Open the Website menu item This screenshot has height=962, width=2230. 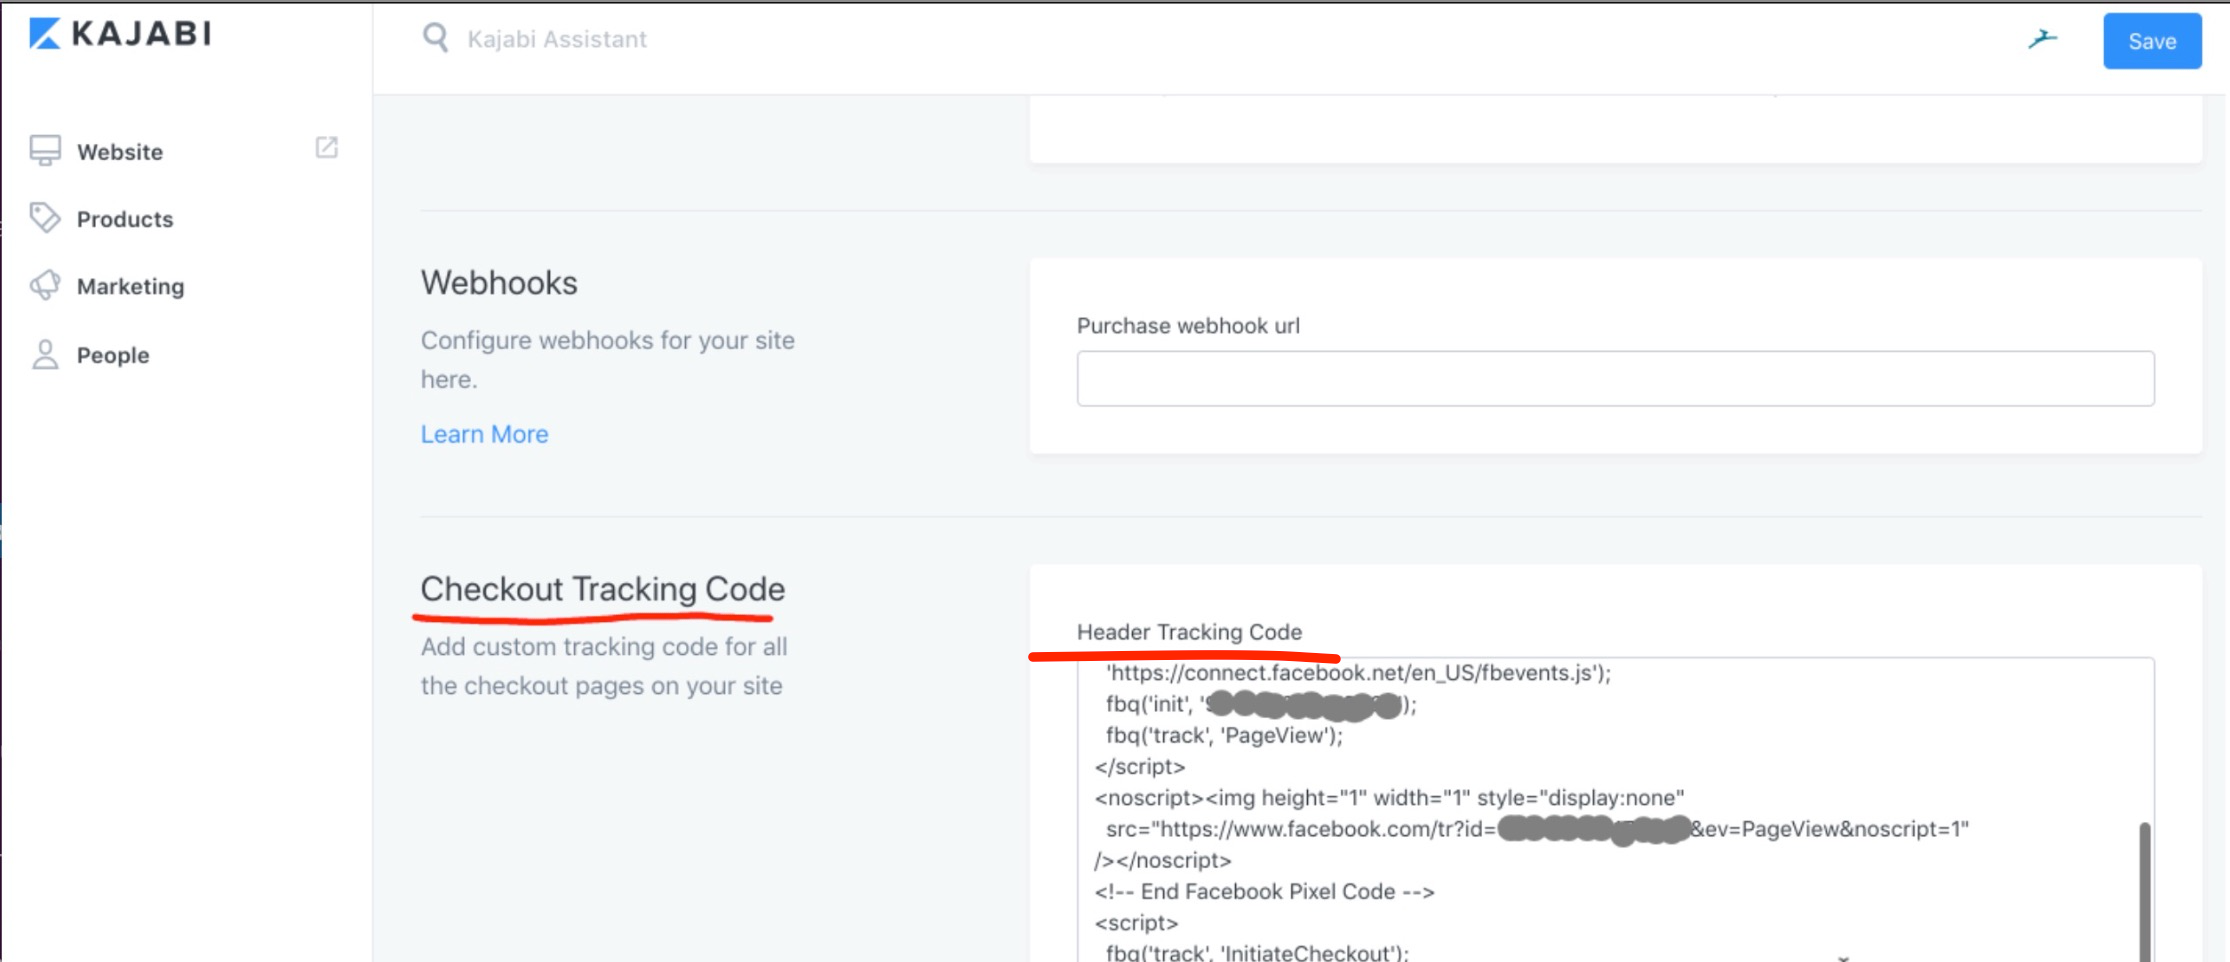point(120,152)
